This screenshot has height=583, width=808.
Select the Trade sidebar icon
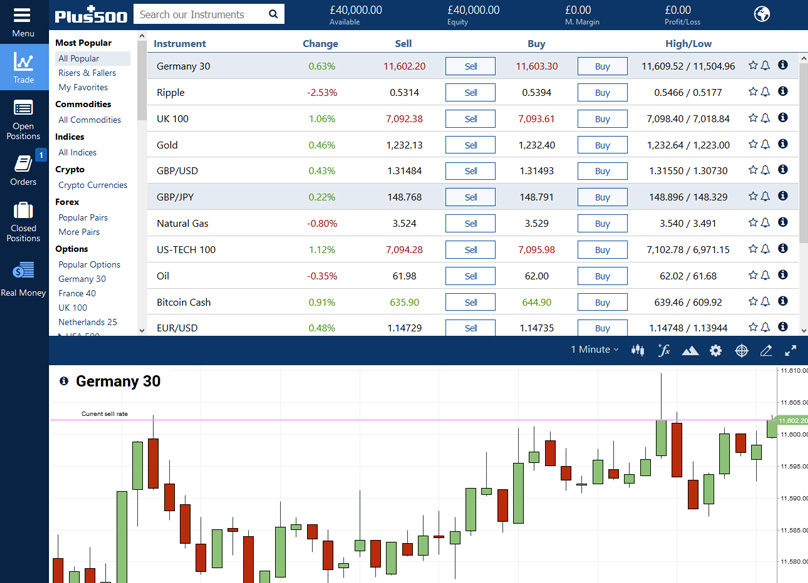coord(24,62)
